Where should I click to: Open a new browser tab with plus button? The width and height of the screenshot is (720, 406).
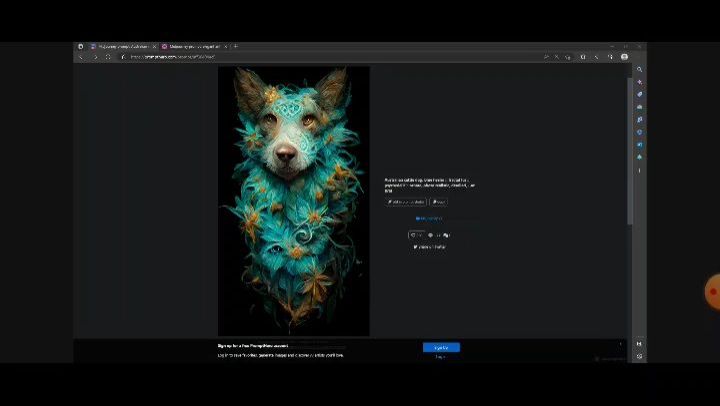point(235,46)
